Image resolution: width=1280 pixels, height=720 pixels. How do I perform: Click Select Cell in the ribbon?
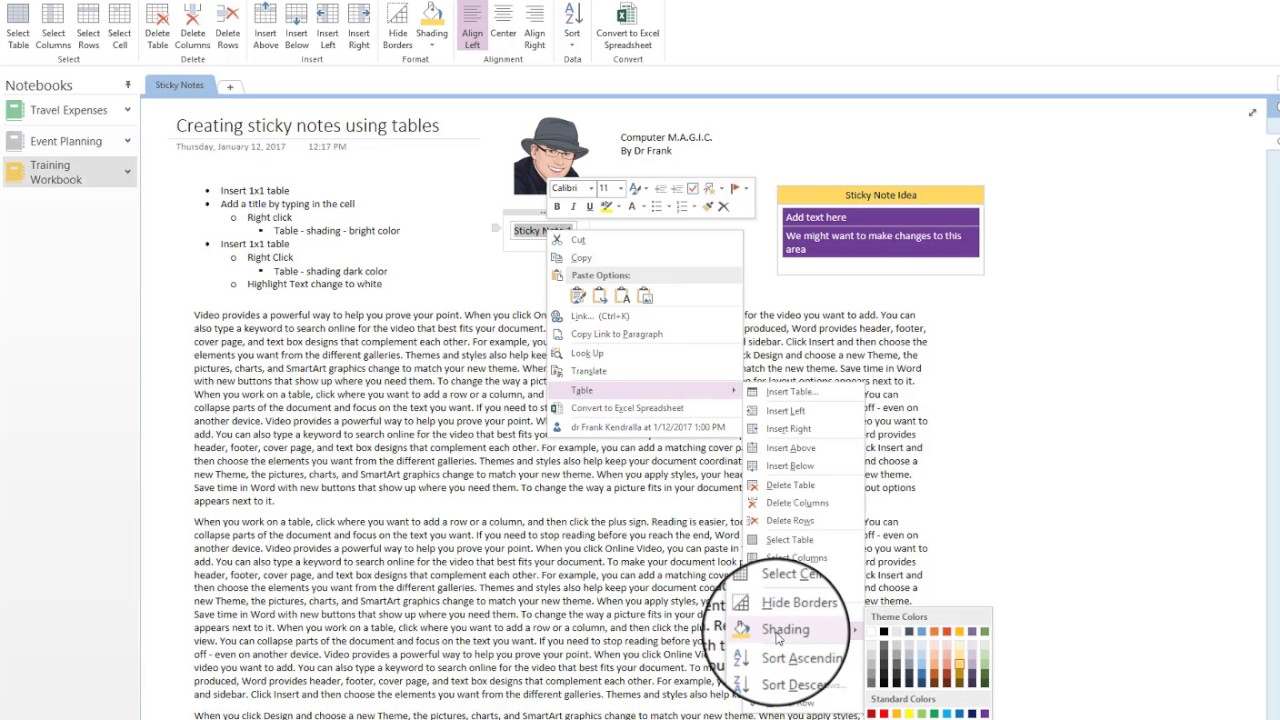tap(120, 26)
